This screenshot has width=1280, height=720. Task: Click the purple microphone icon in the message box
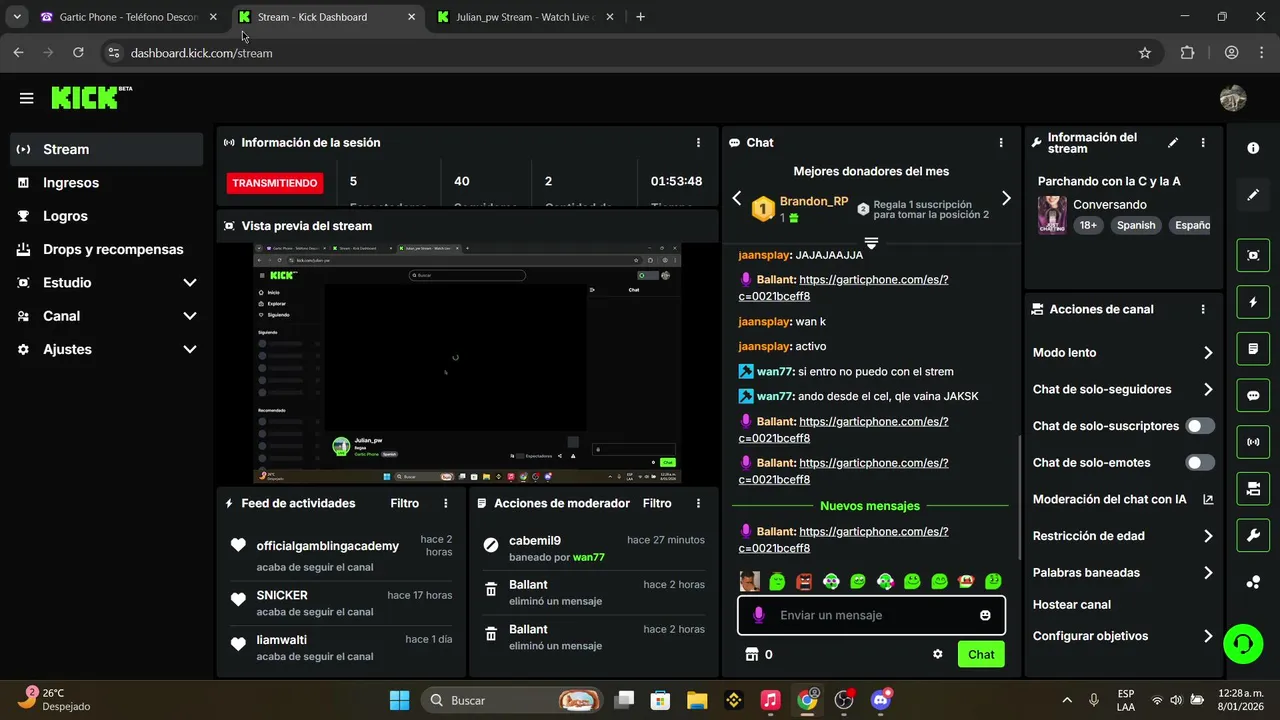758,615
